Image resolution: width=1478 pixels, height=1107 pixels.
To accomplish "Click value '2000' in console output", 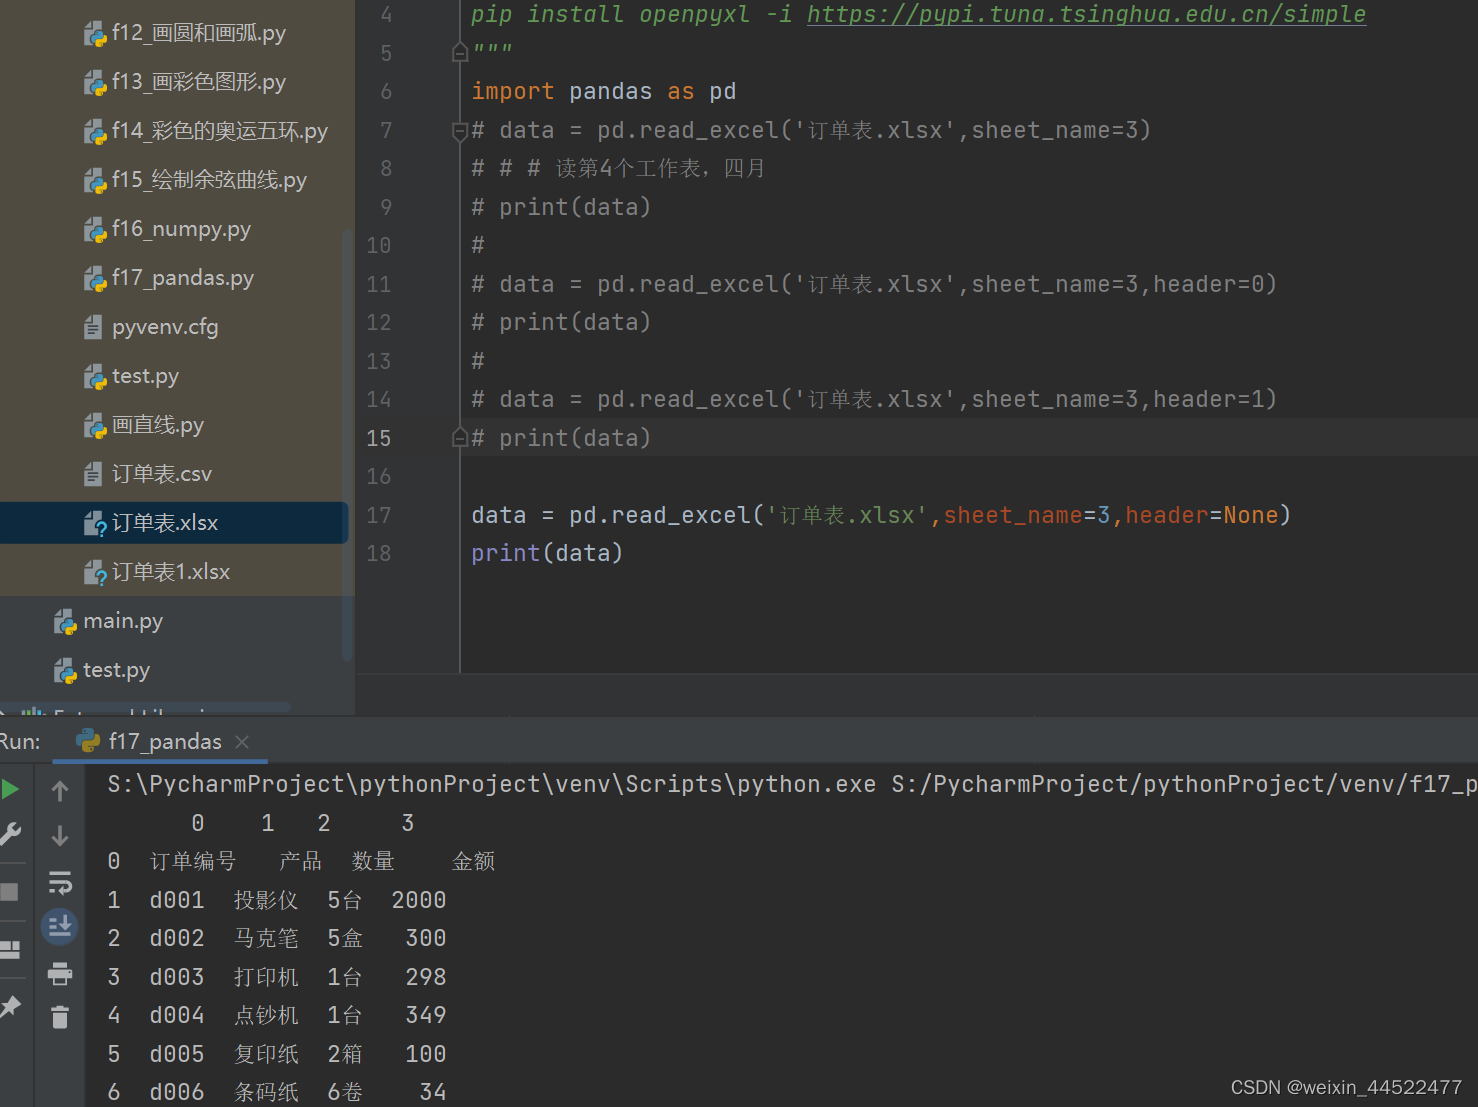I will tap(419, 900).
